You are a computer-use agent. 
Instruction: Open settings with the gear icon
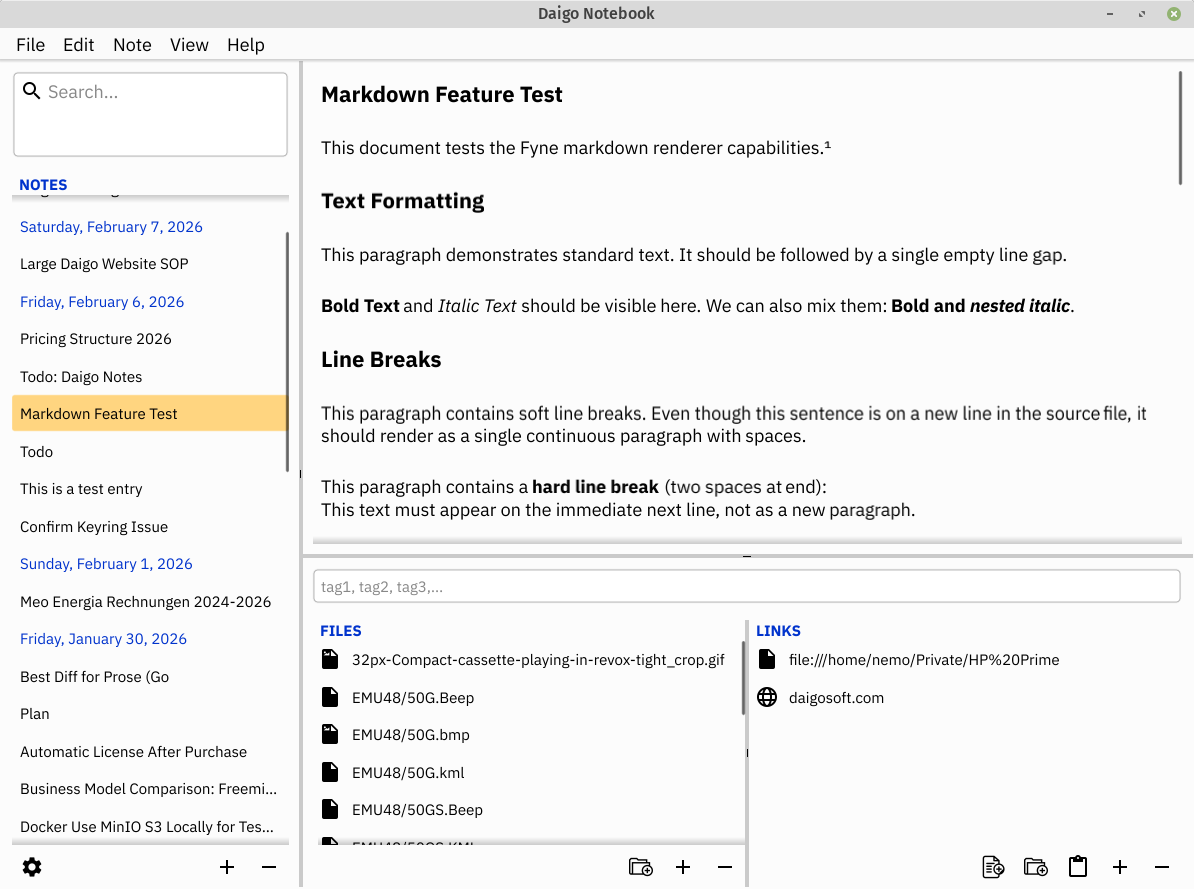click(32, 867)
